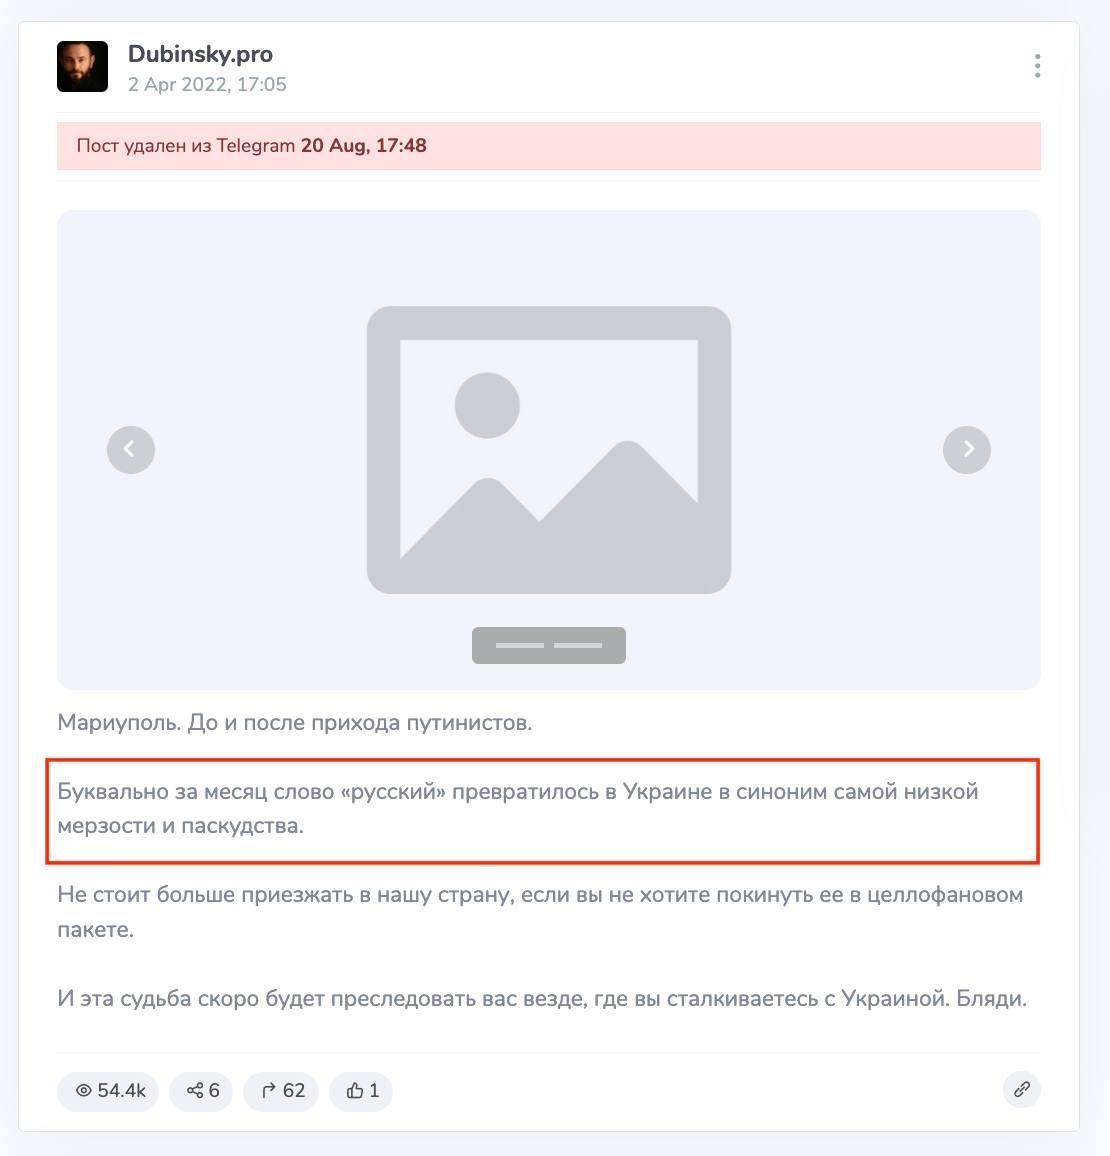This screenshot has width=1110, height=1156.
Task: Click the thumbs-up reaction counter showing 1
Action: pos(361,1090)
